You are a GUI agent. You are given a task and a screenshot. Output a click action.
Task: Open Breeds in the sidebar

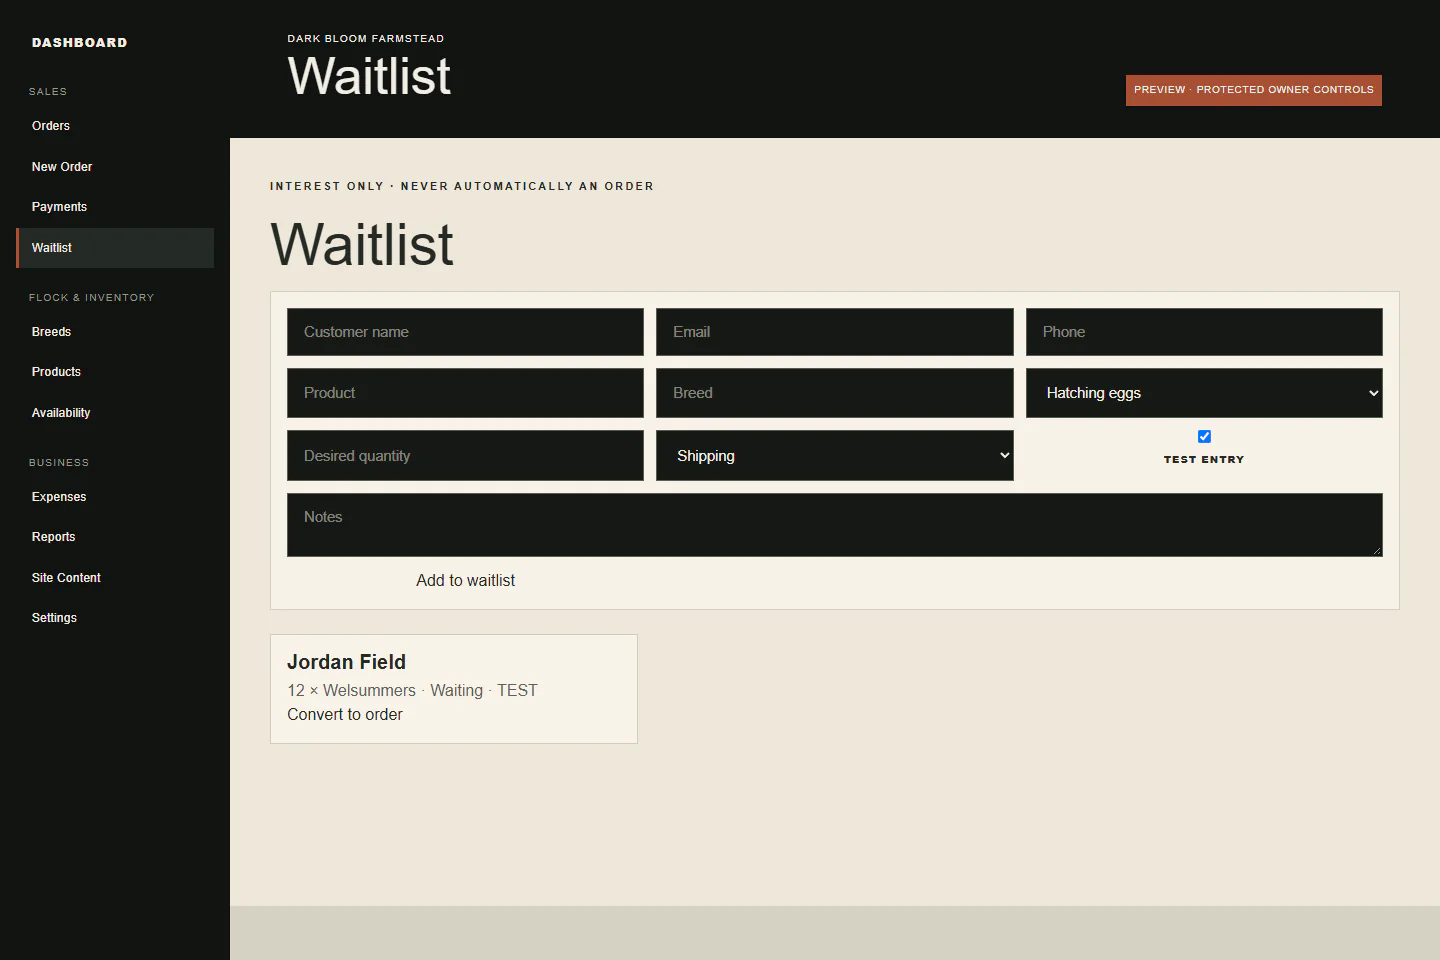point(115,332)
